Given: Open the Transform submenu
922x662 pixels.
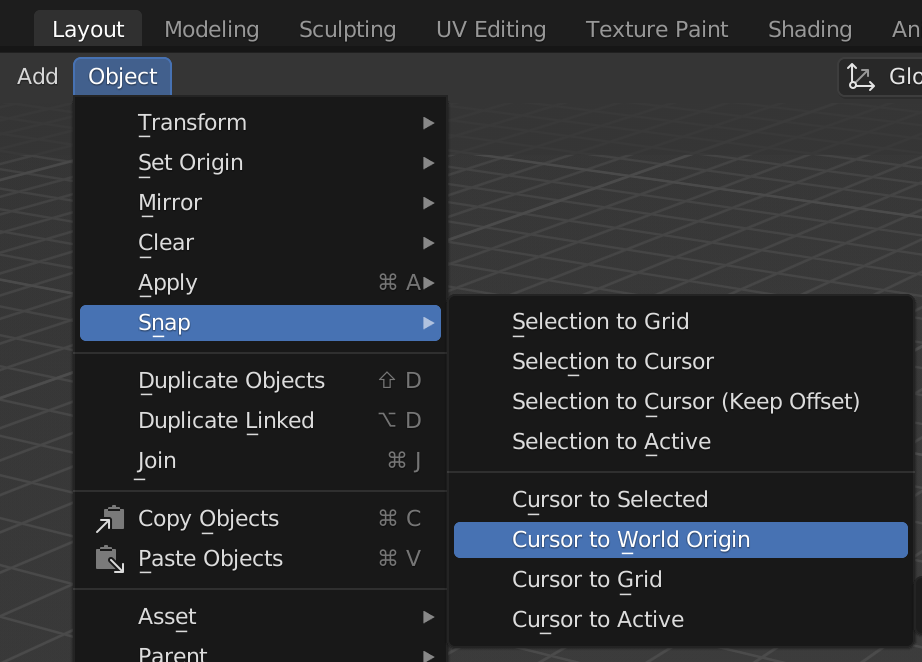Looking at the screenshot, I should pyautogui.click(x=260, y=123).
